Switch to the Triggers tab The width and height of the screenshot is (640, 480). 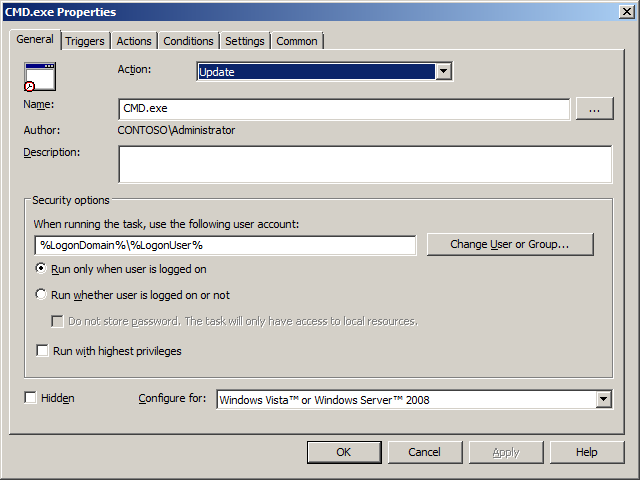point(85,41)
